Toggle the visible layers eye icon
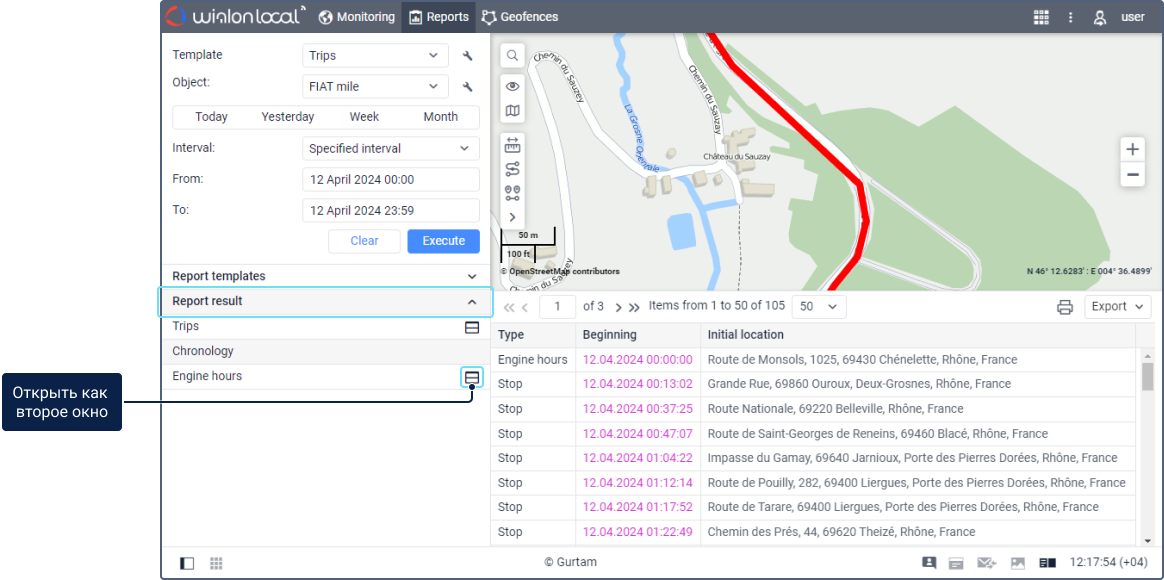Screen dimensions: 1164x580 512,87
